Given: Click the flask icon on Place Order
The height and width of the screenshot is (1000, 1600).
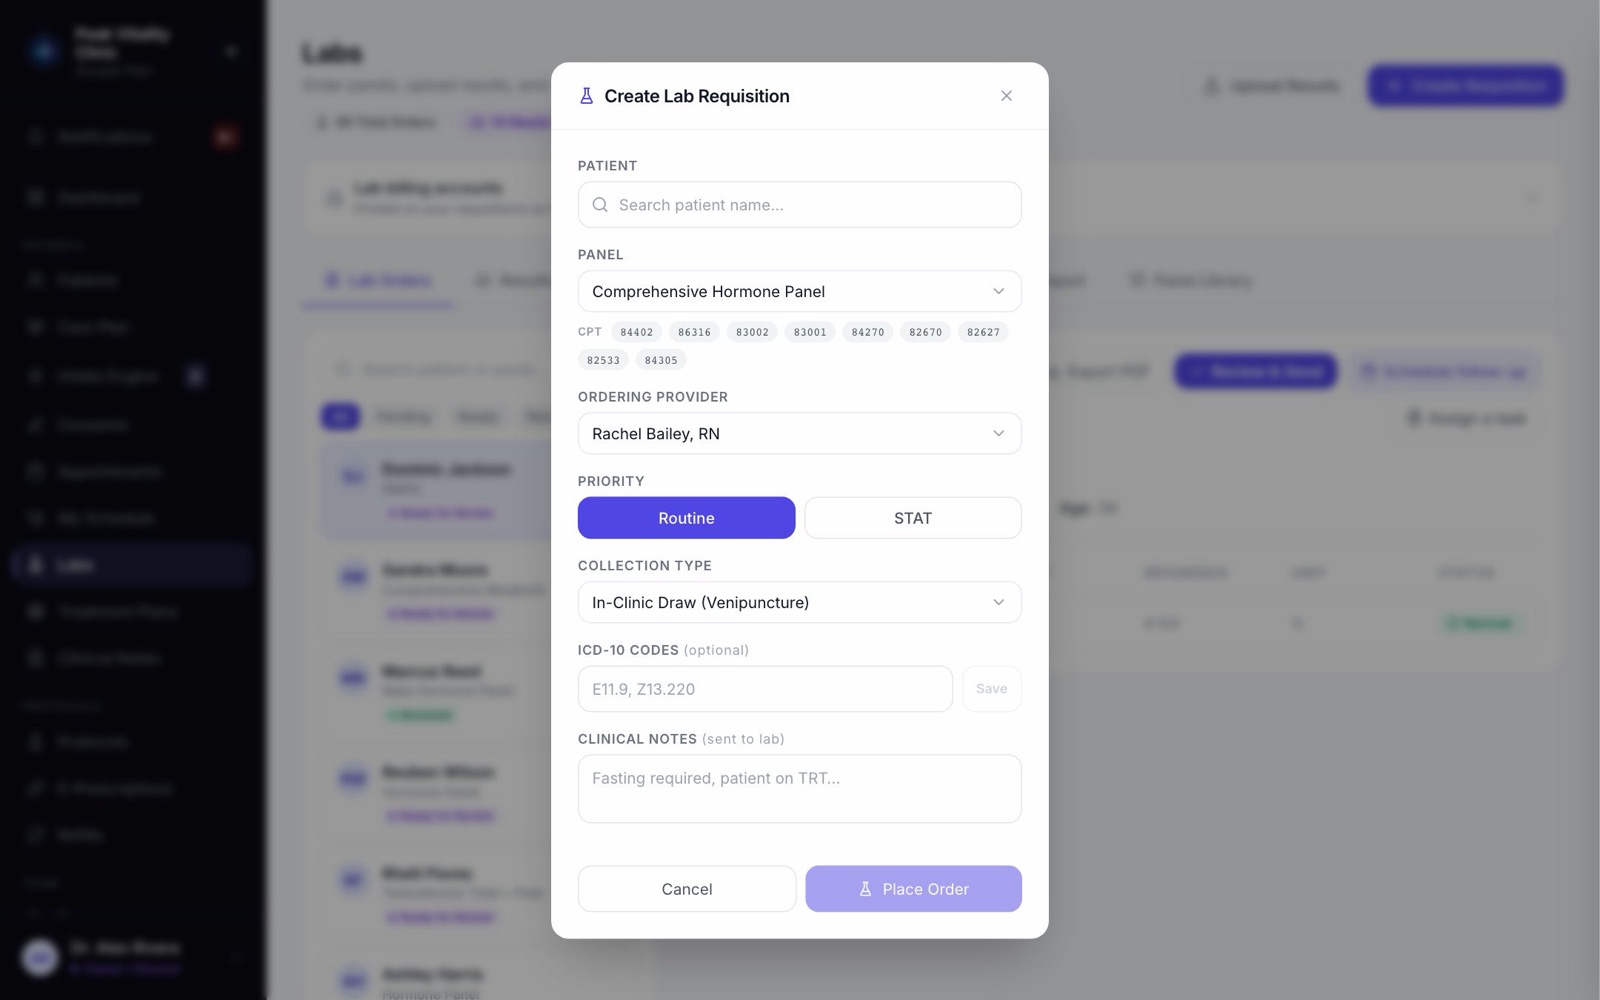Looking at the screenshot, I should [865, 889].
